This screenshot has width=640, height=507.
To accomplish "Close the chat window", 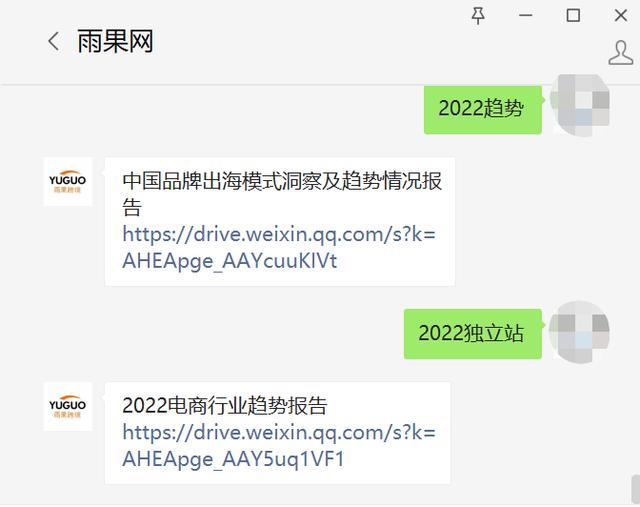I will tap(621, 16).
